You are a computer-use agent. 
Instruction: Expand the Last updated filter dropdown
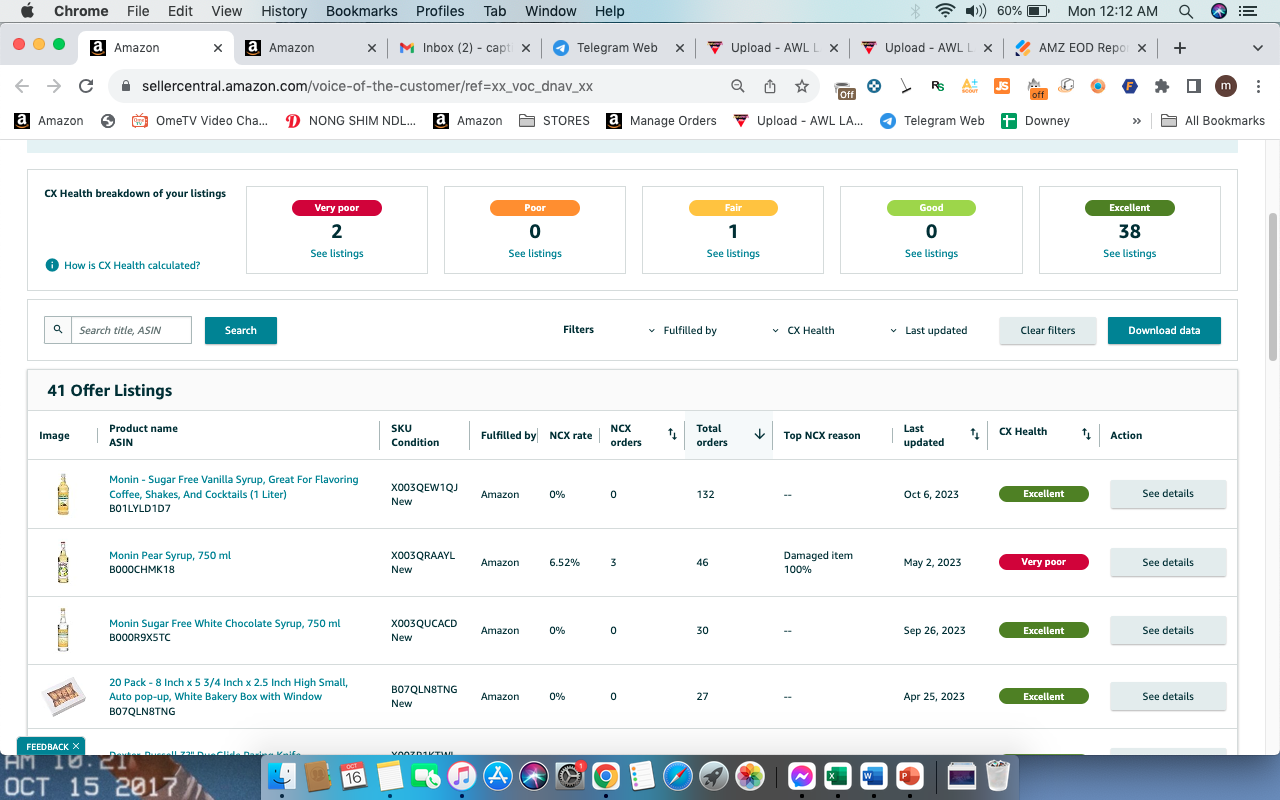tap(929, 330)
